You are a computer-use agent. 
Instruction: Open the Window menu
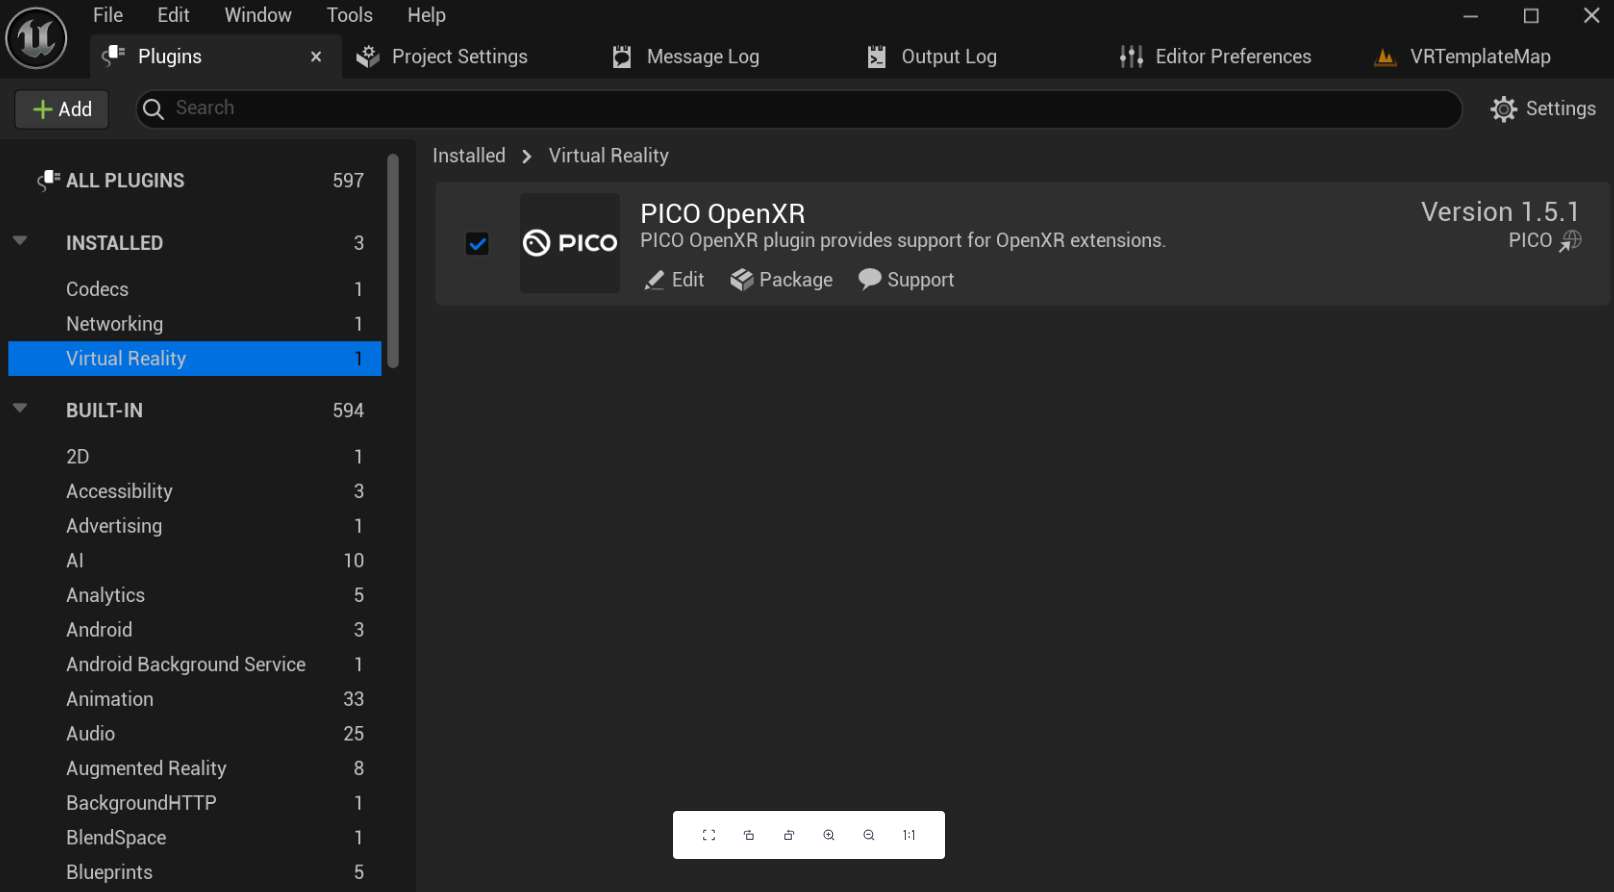(x=258, y=15)
